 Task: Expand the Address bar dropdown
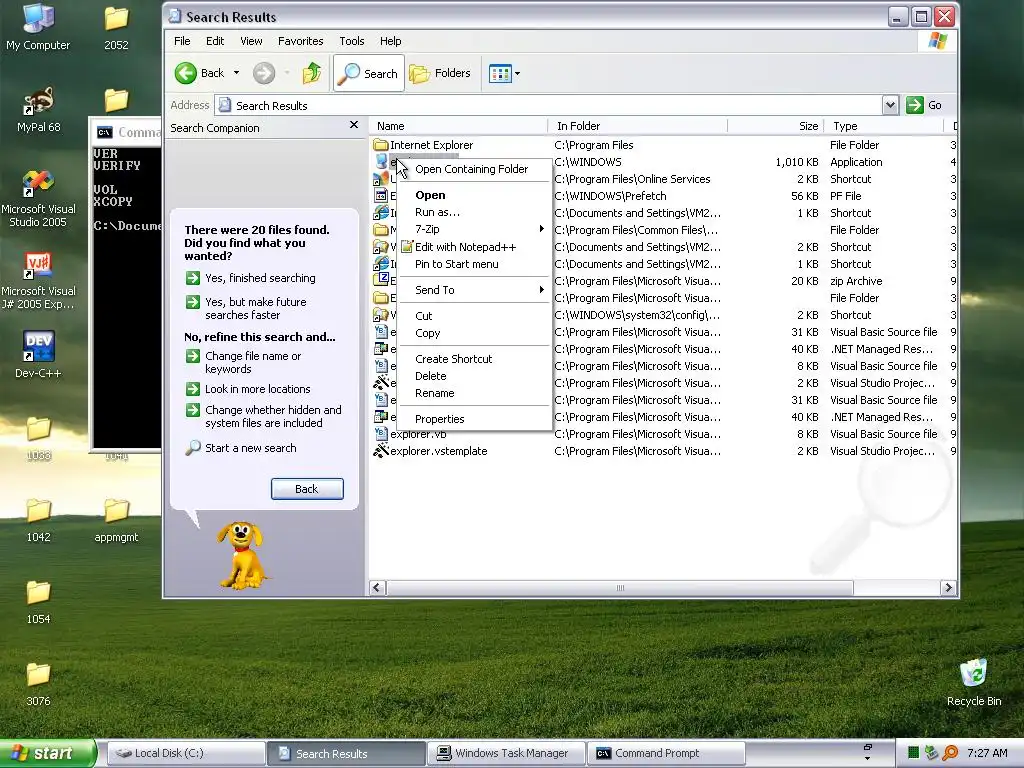890,105
